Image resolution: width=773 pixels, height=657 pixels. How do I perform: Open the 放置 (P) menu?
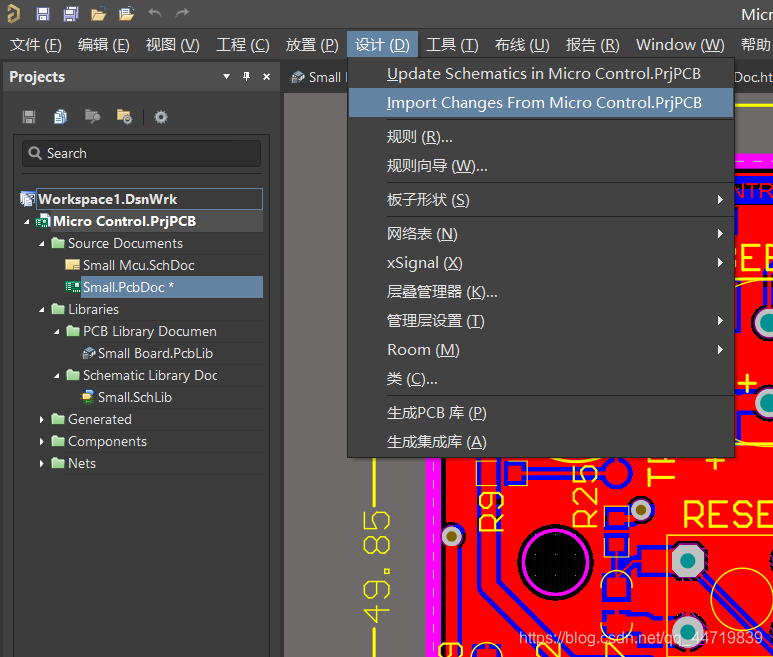click(x=312, y=45)
